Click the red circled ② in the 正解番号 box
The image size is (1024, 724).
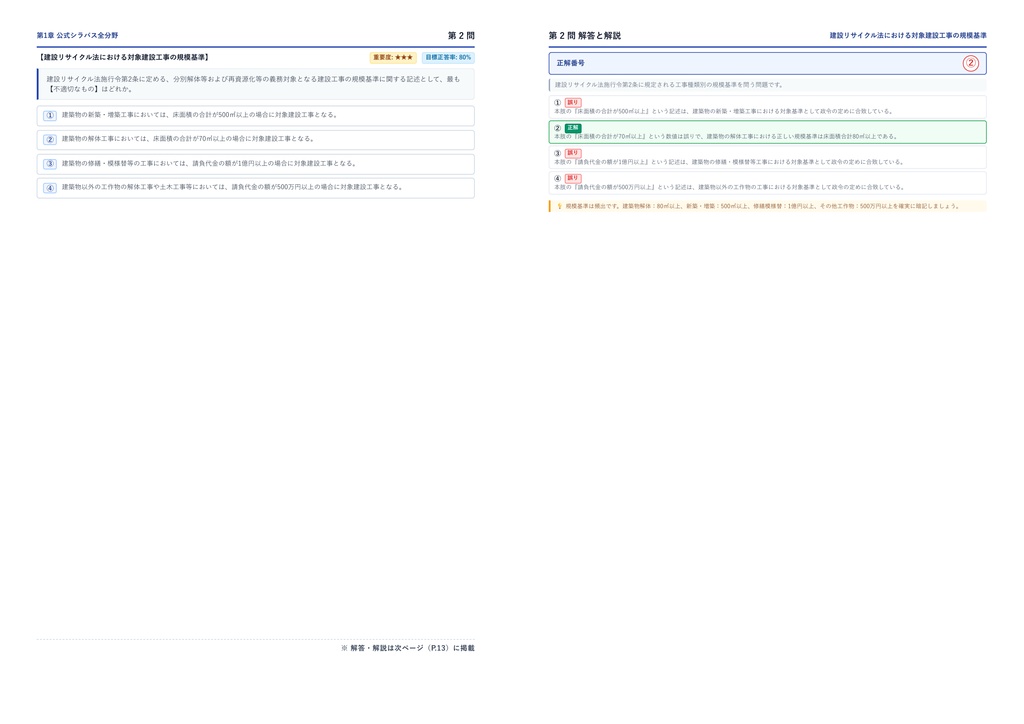coord(970,63)
